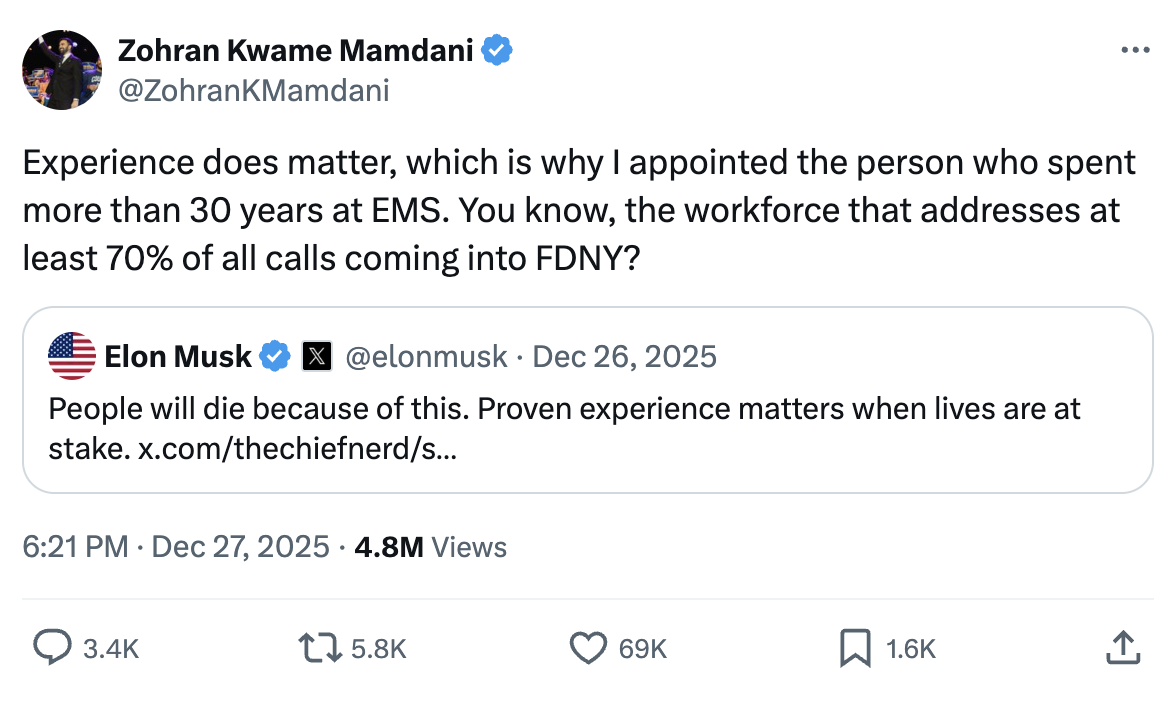Click the 6:21 PM Dec 27, 2025 timestamp

[176, 547]
